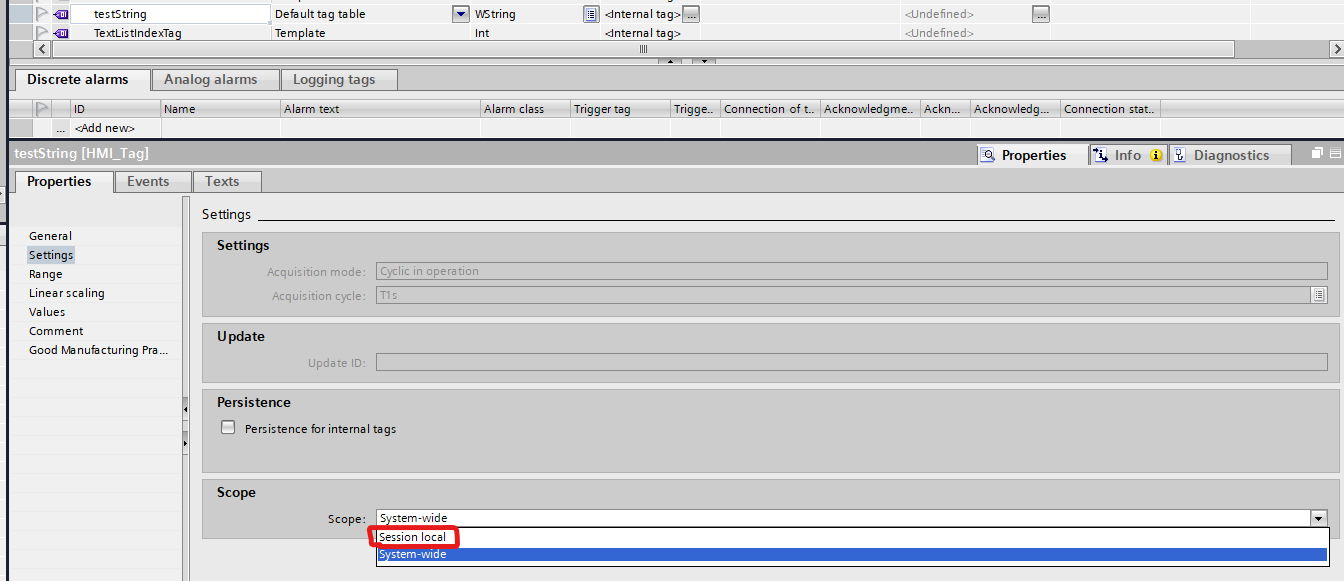This screenshot has width=1344, height=581.
Task: Click the Int data type cell
Action: [535, 33]
